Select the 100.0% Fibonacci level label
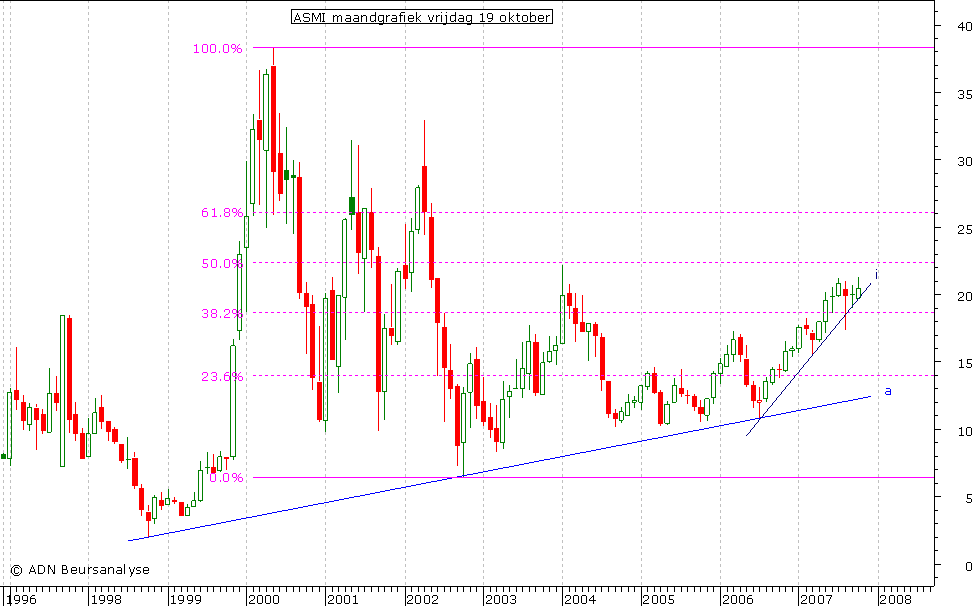Viewport: 975px width, 606px height. [x=218, y=48]
